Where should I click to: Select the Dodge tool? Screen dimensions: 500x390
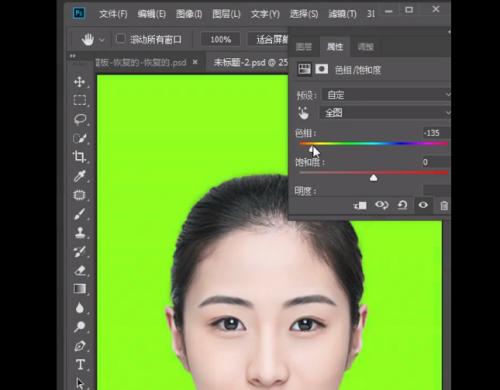[x=79, y=327]
